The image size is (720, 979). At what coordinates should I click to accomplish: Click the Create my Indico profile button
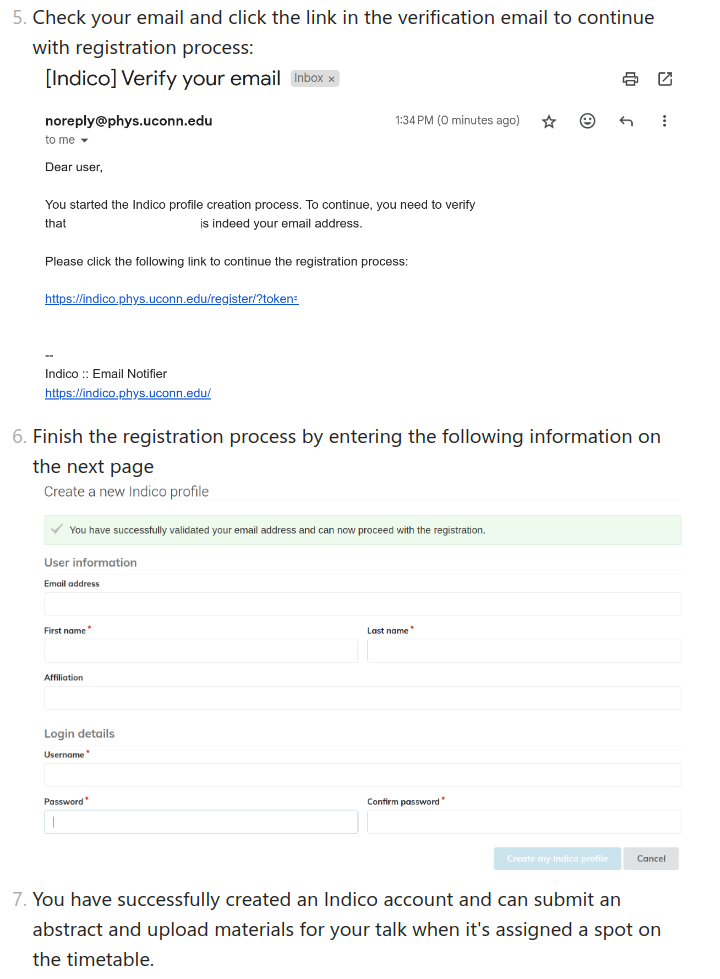557,858
